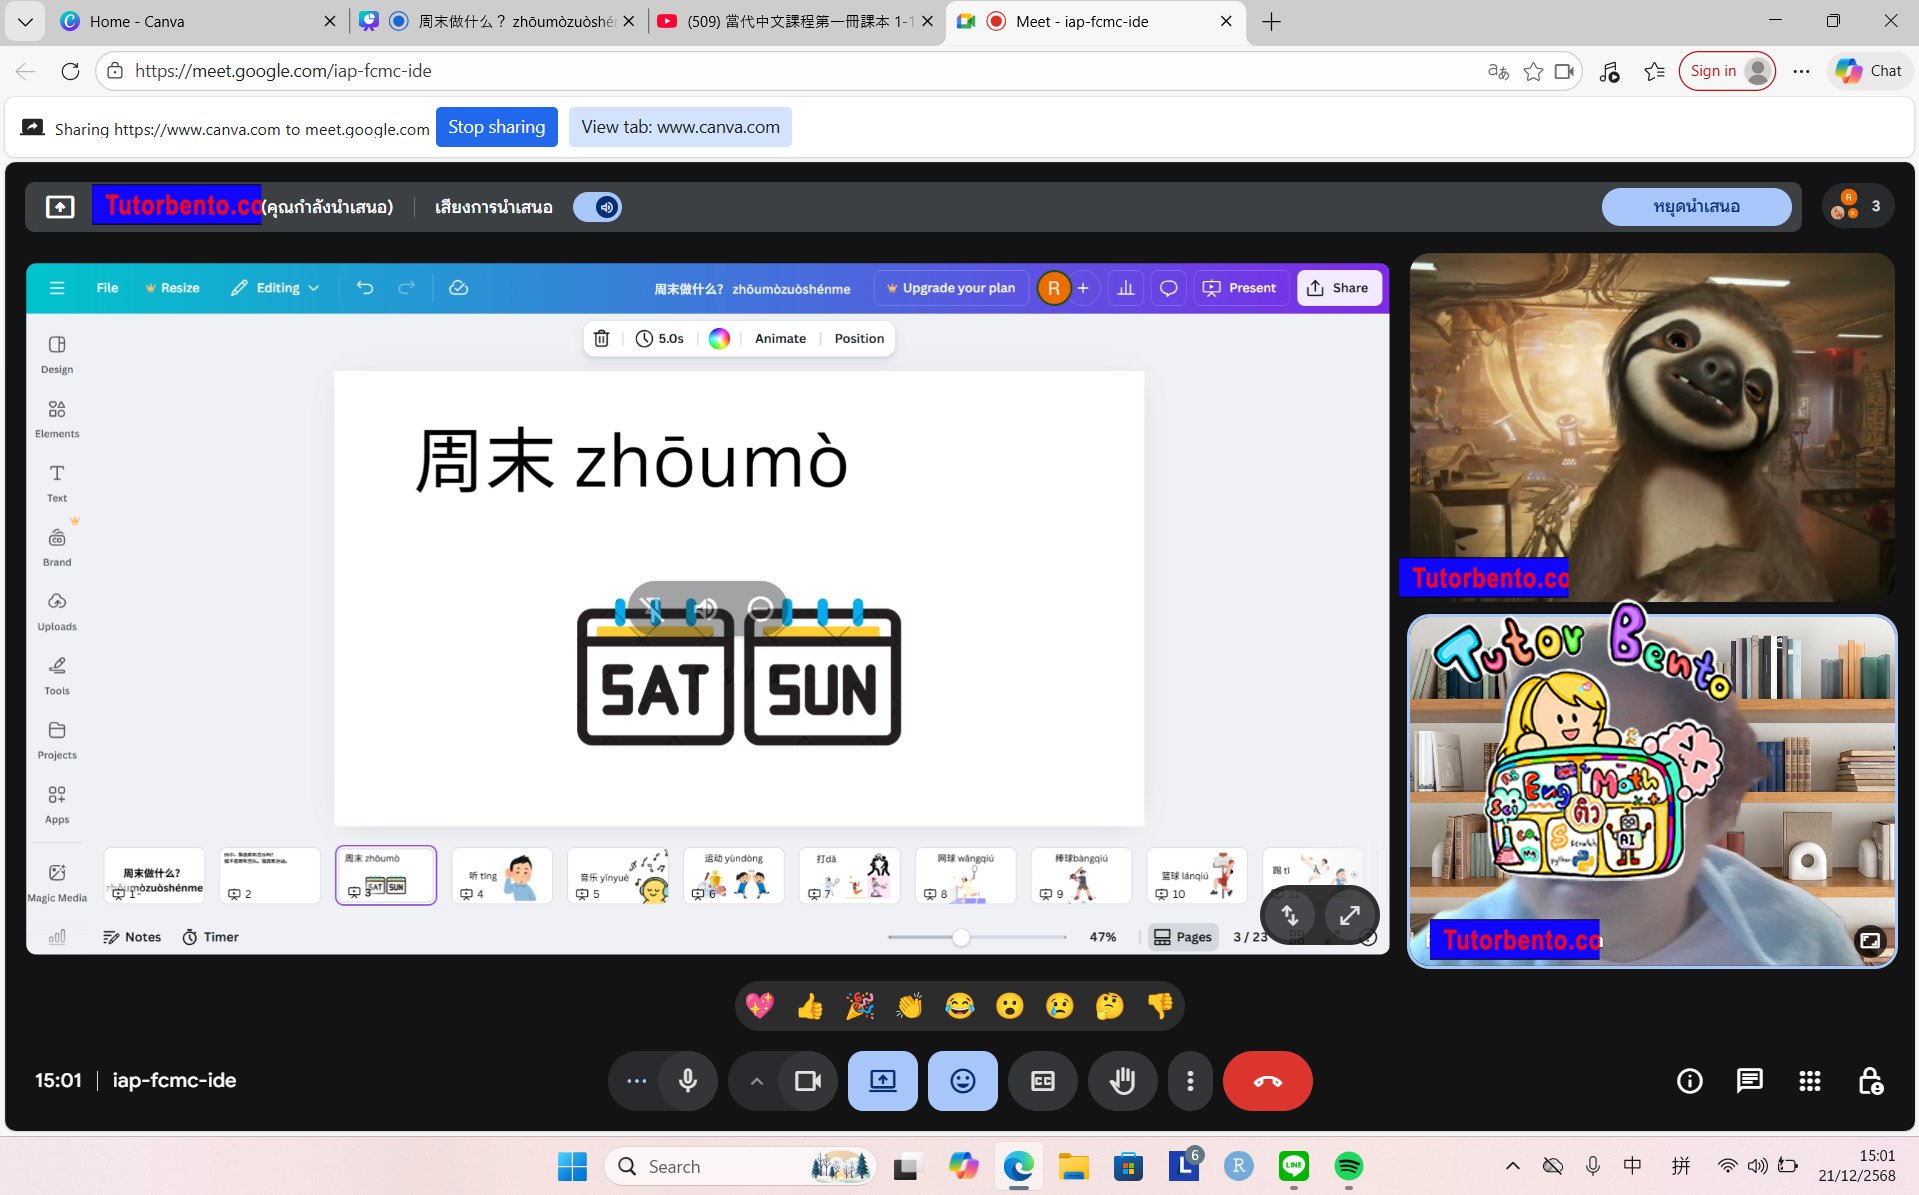
Task: Click the Stop sharing button
Action: [x=496, y=127]
